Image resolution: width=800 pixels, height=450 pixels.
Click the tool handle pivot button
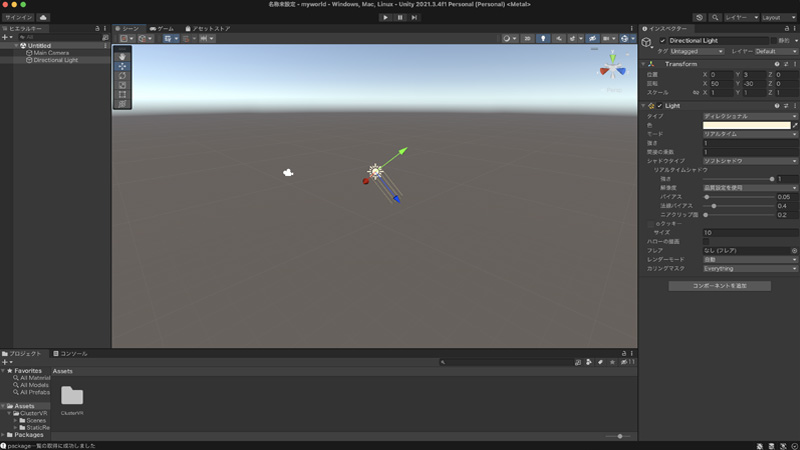127,38
